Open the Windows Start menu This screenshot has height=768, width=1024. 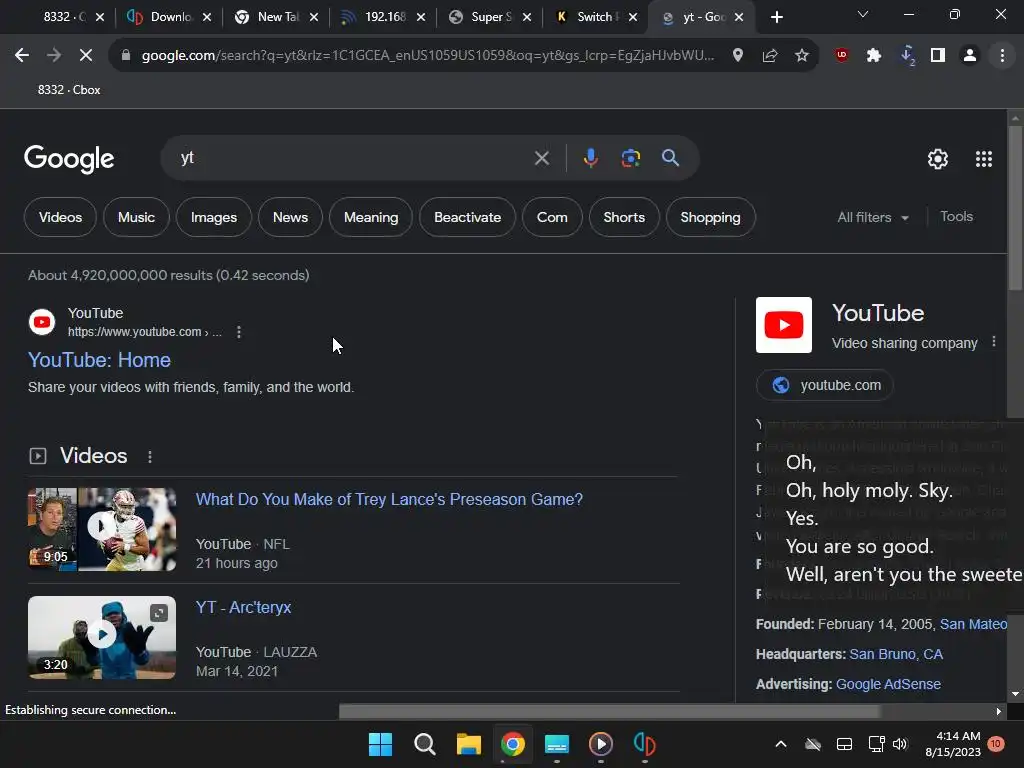pyautogui.click(x=380, y=744)
